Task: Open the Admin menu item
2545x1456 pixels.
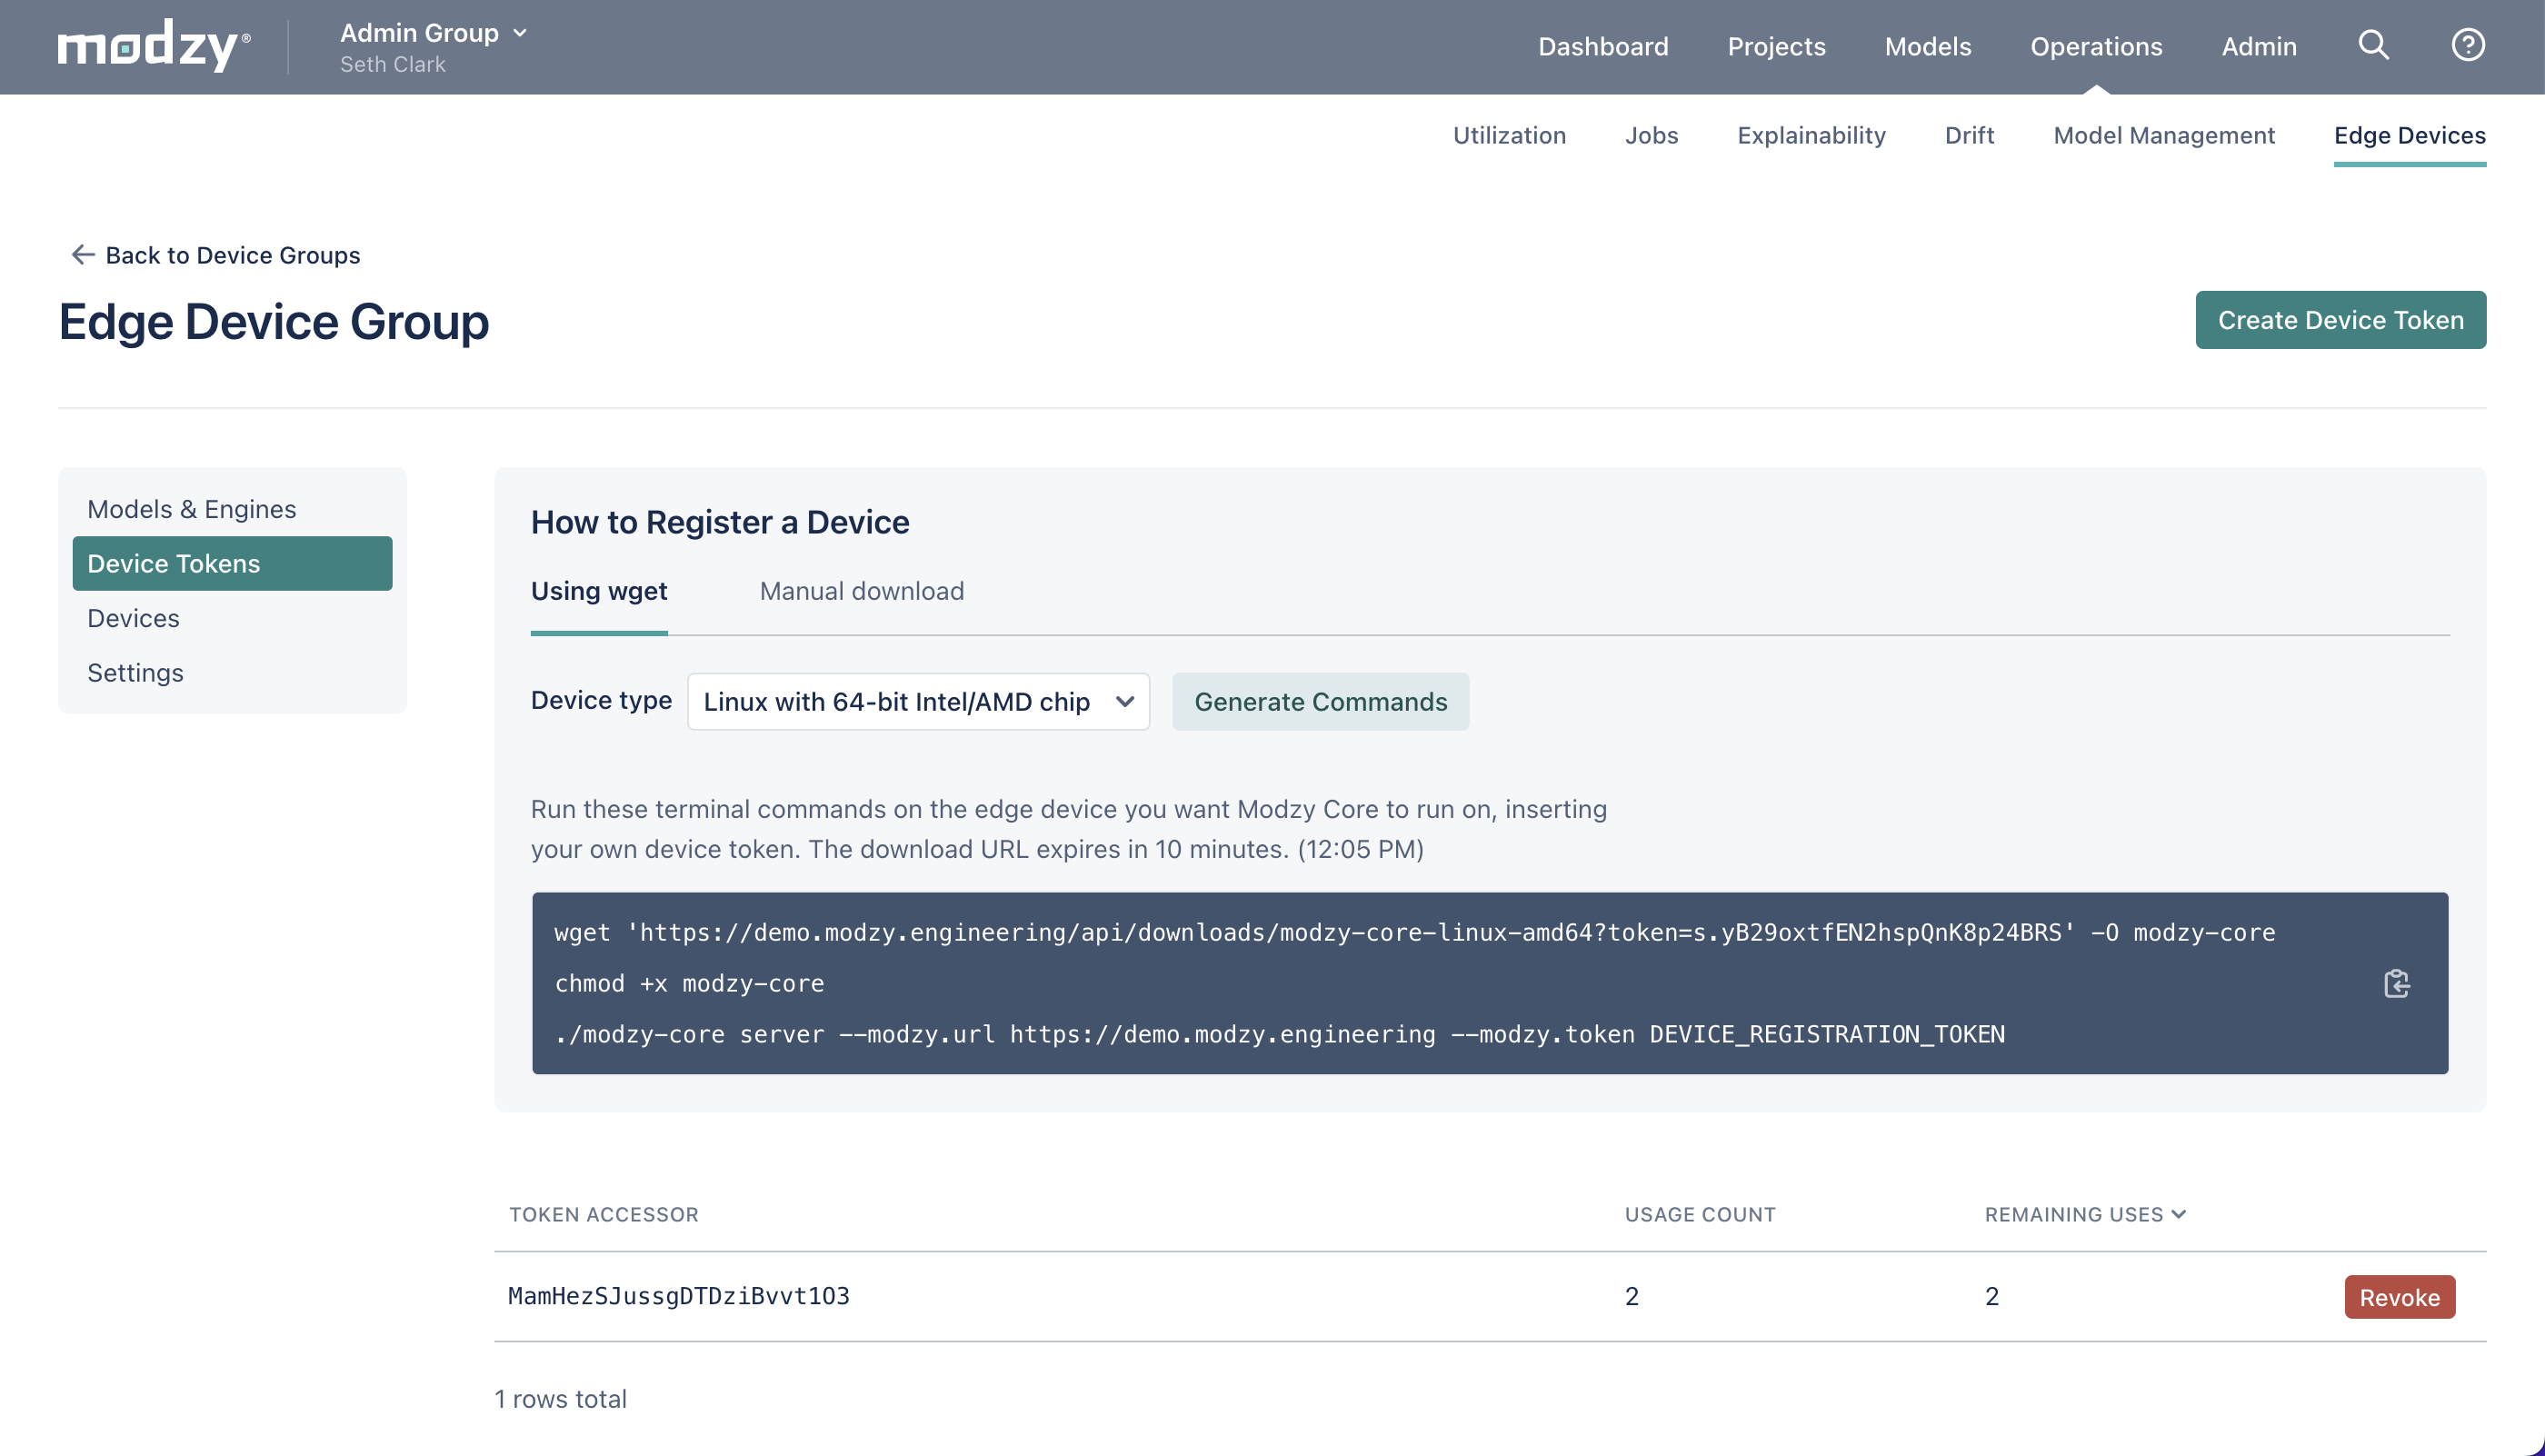Action: click(x=2258, y=46)
